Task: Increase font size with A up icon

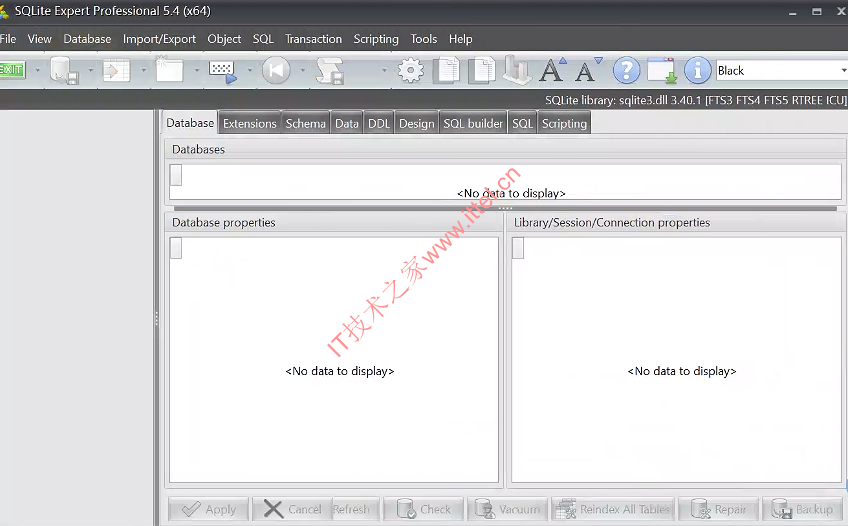Action: pyautogui.click(x=553, y=70)
